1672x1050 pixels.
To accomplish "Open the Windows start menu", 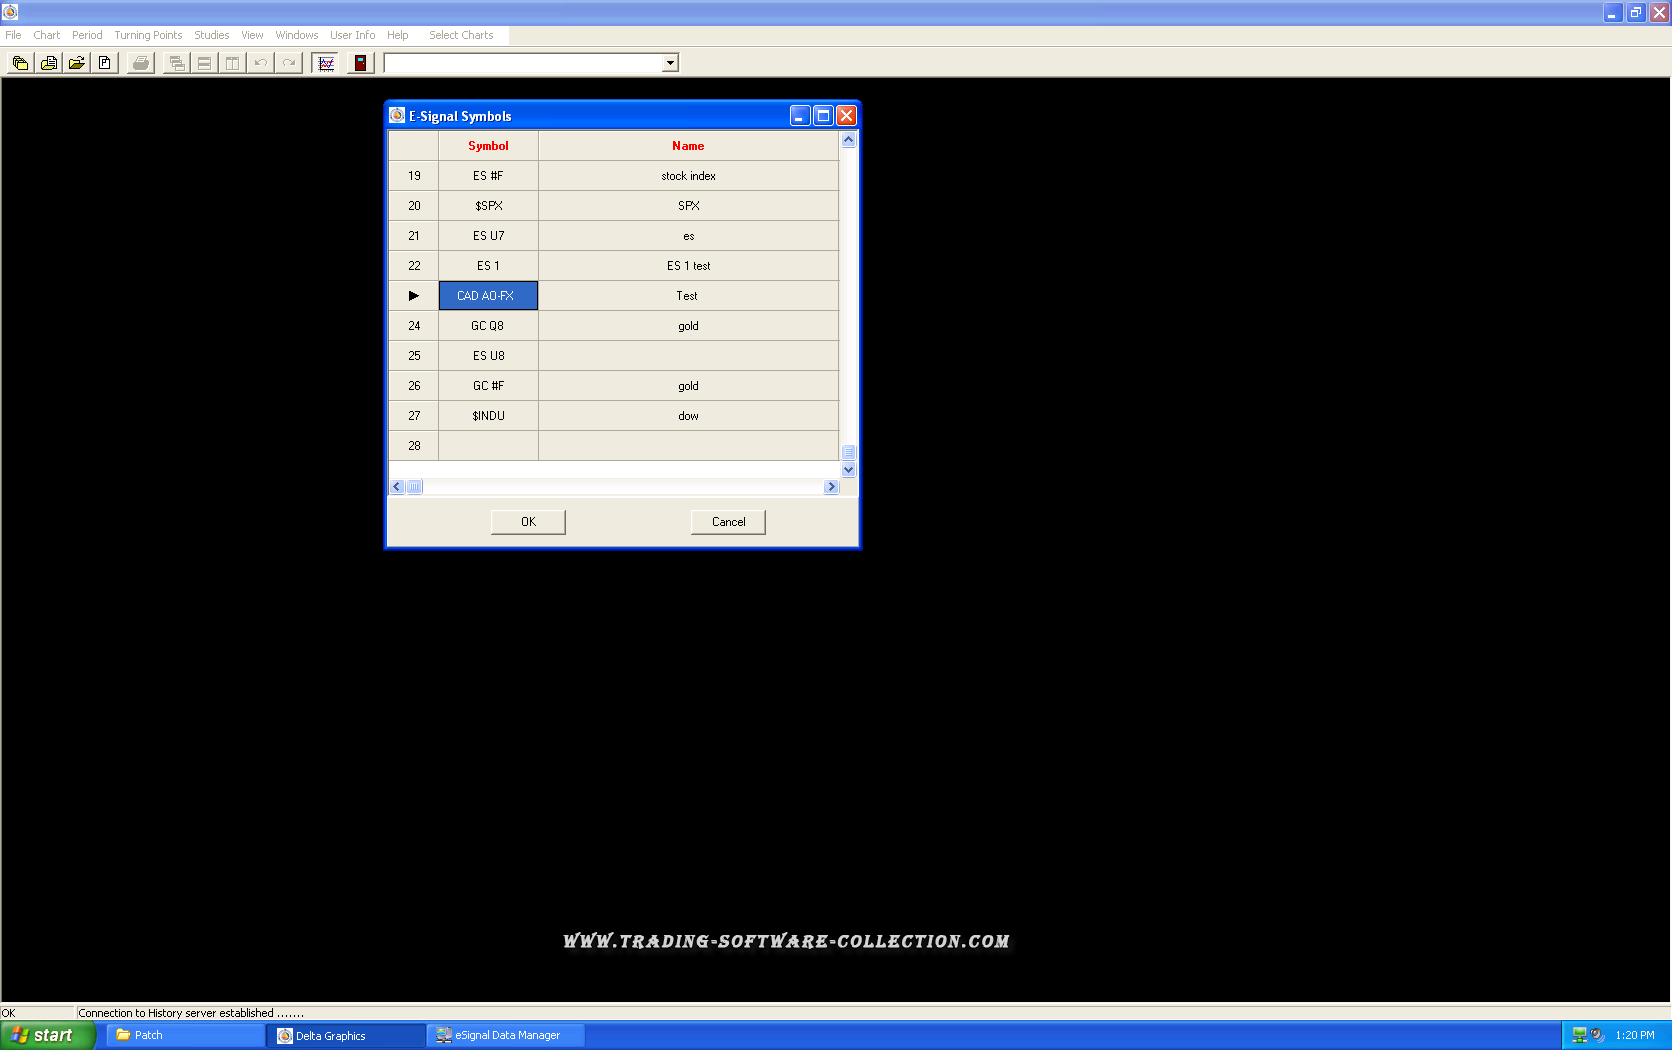I will pyautogui.click(x=46, y=1036).
